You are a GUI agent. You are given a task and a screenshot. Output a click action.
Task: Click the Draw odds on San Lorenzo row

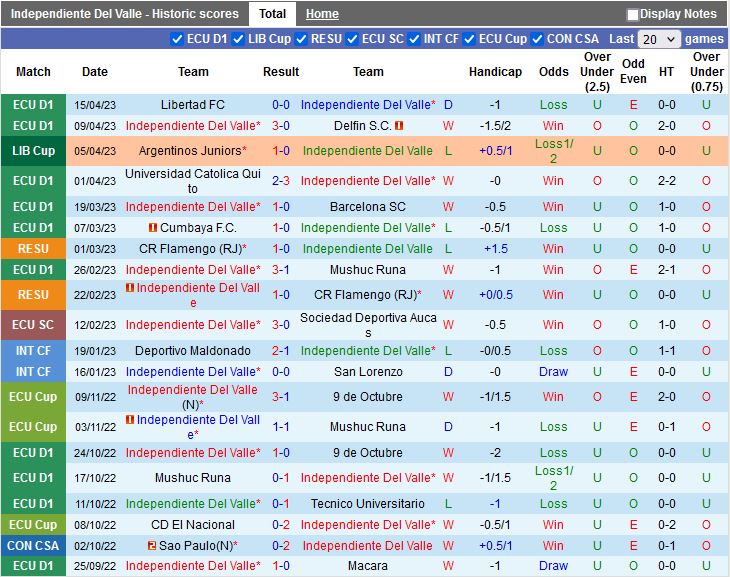click(553, 372)
